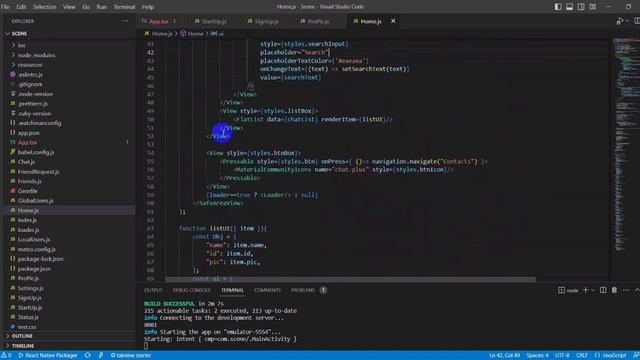Viewport: 640px width, 360px height.
Task: Open Chat.js in the explorer
Action: [x=26, y=162]
